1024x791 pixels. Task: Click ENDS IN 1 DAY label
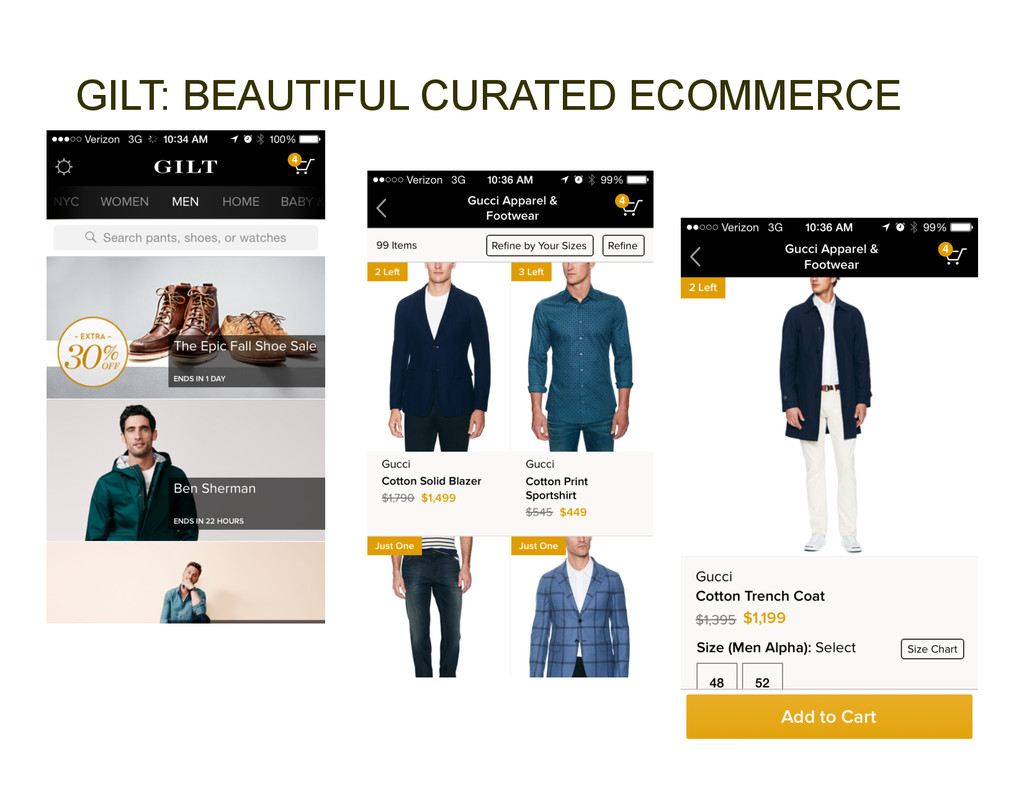[x=199, y=378]
